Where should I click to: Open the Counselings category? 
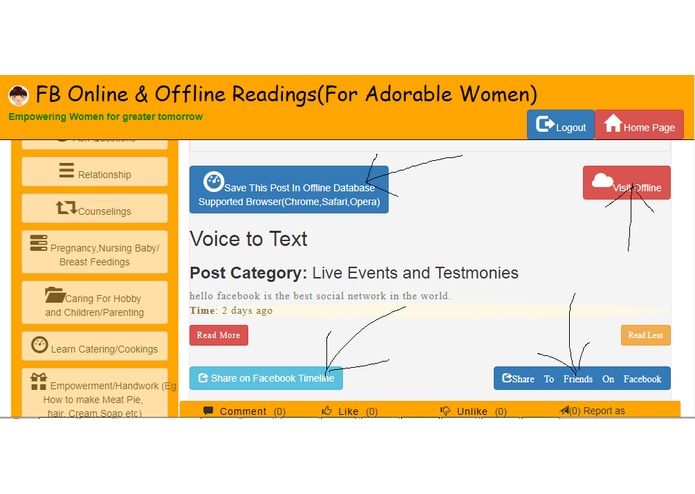coord(95,208)
